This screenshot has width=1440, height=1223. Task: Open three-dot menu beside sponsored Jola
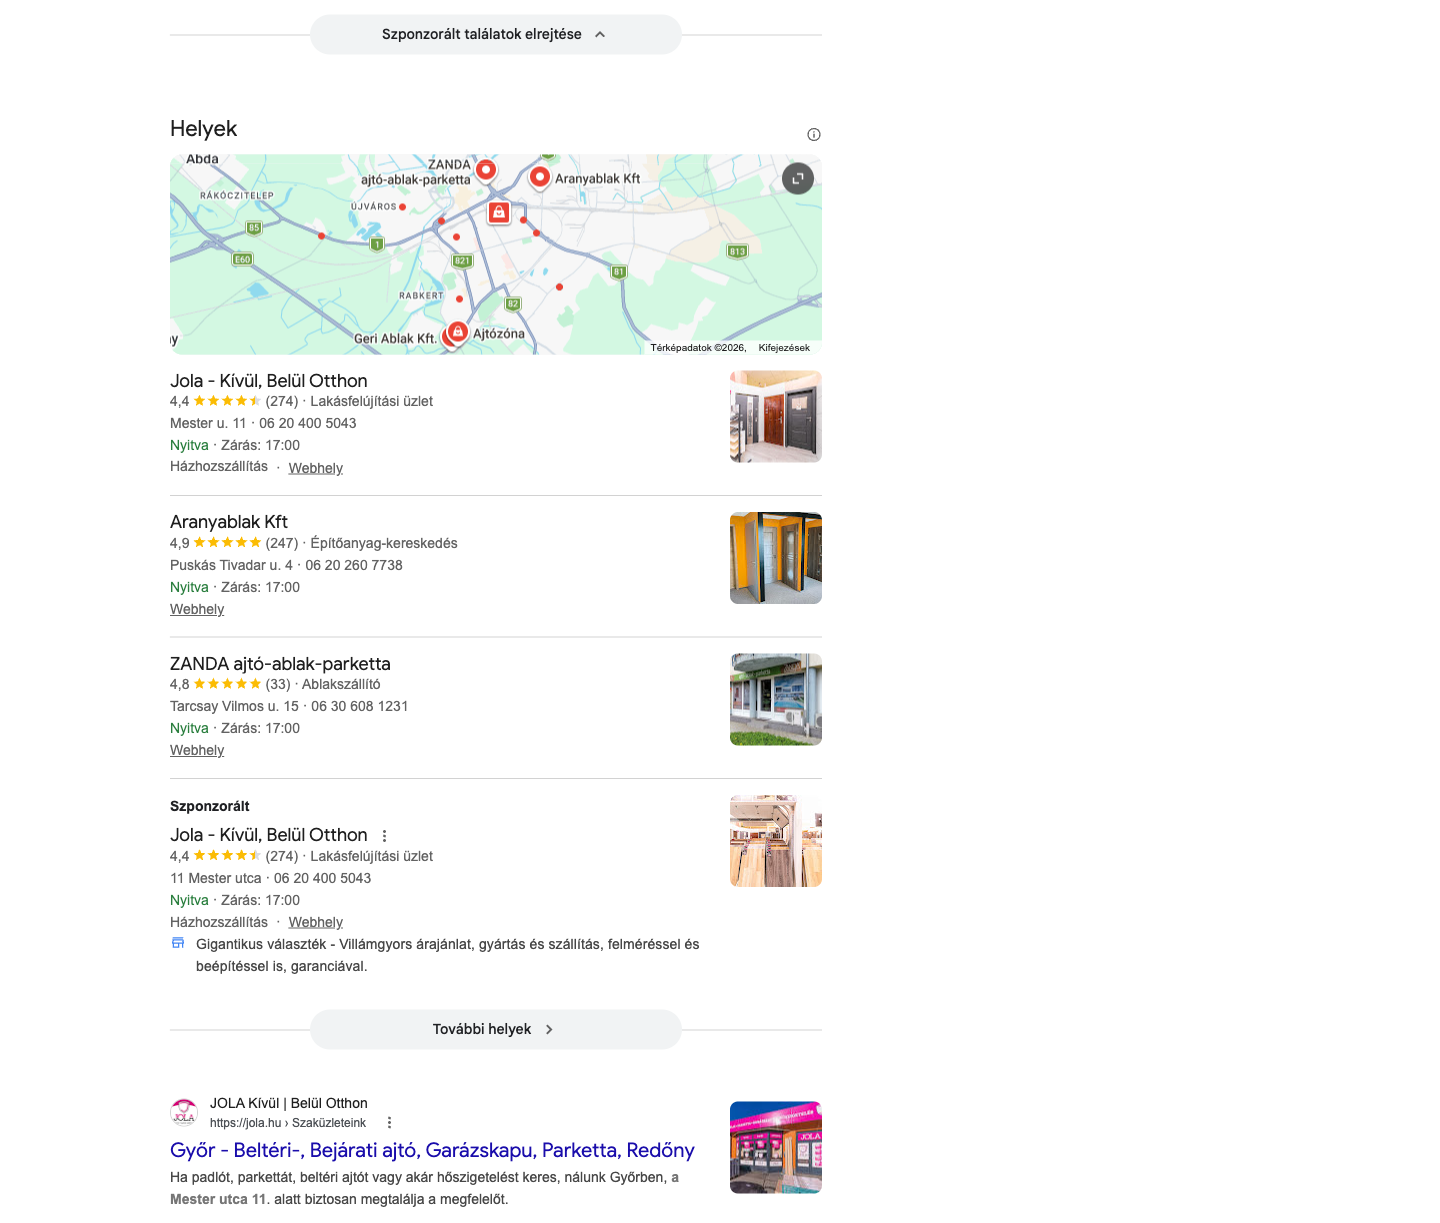(x=384, y=836)
